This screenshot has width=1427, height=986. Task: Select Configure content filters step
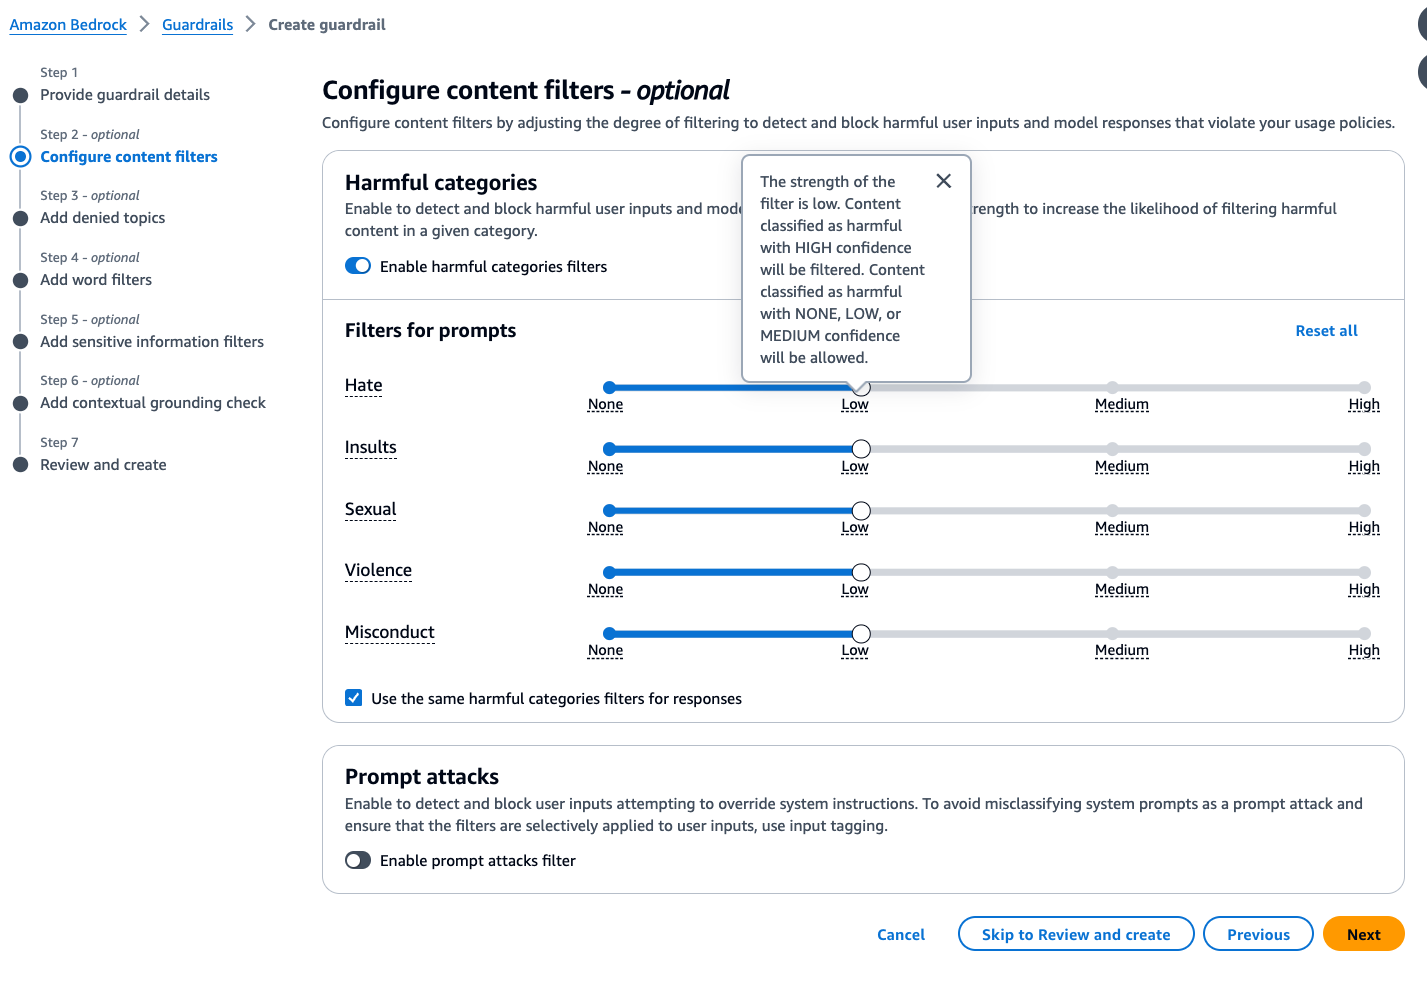point(129,157)
